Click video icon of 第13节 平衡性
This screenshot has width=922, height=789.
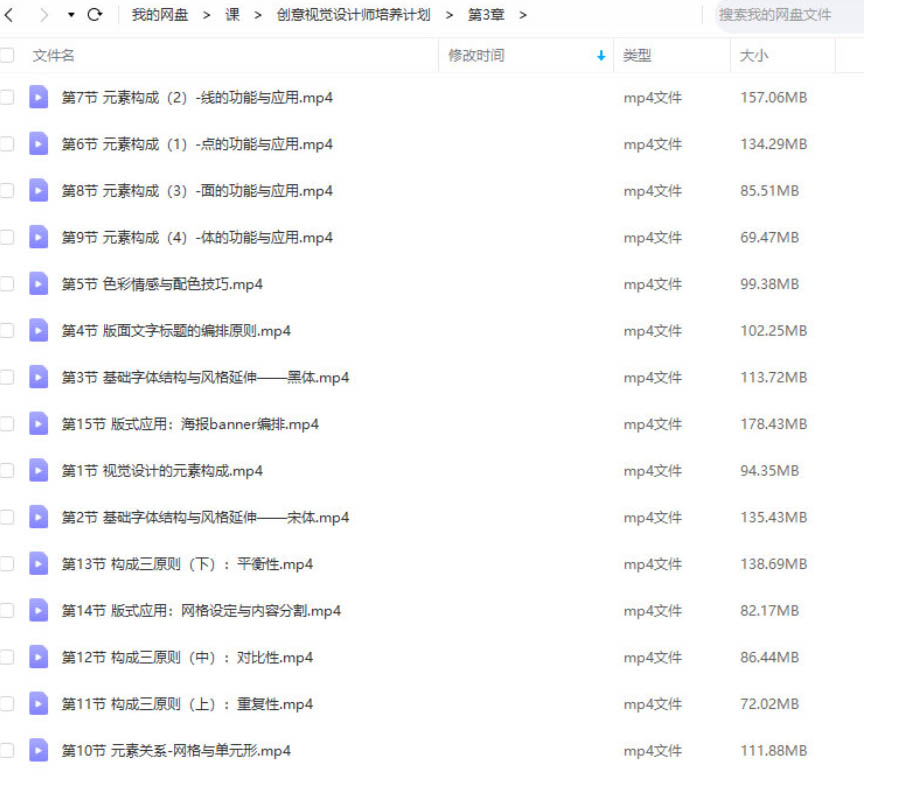click(38, 564)
